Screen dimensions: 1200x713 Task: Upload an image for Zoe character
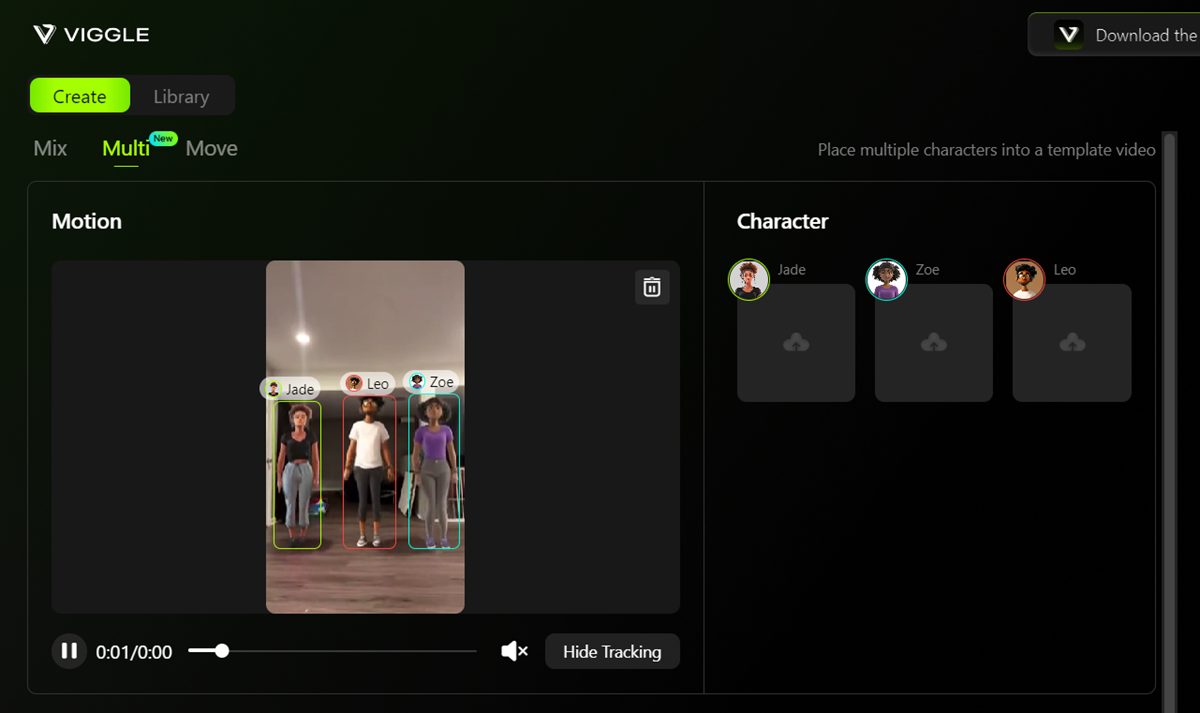(x=934, y=343)
